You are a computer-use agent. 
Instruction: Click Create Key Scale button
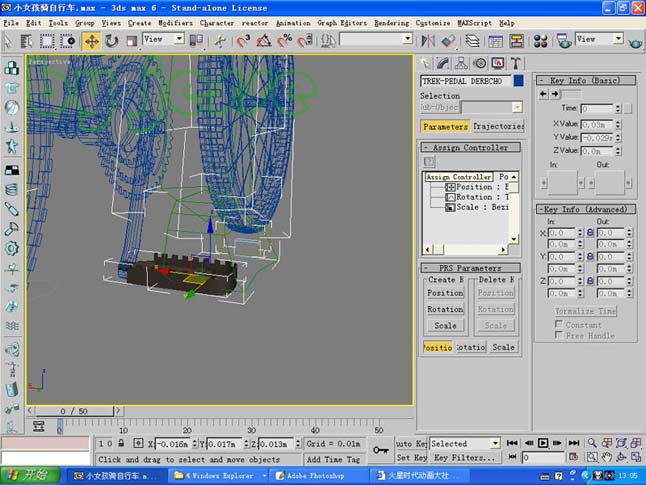pyautogui.click(x=445, y=326)
